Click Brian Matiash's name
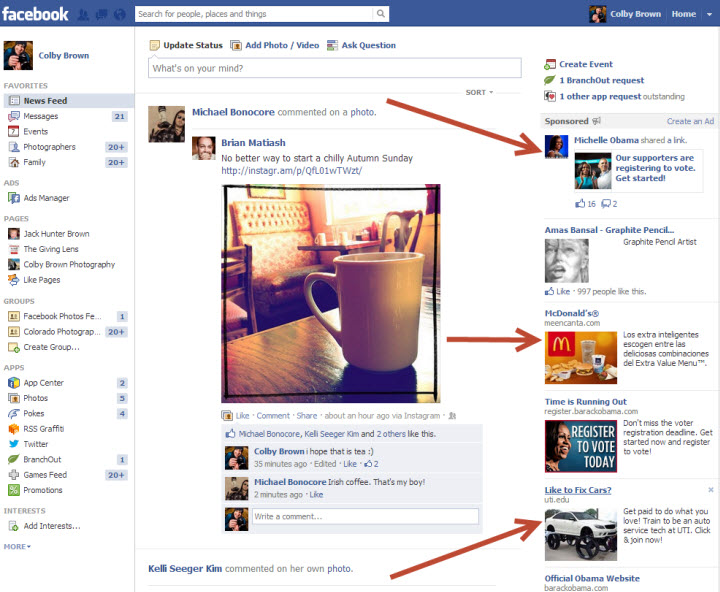720x592 pixels. [x=253, y=143]
